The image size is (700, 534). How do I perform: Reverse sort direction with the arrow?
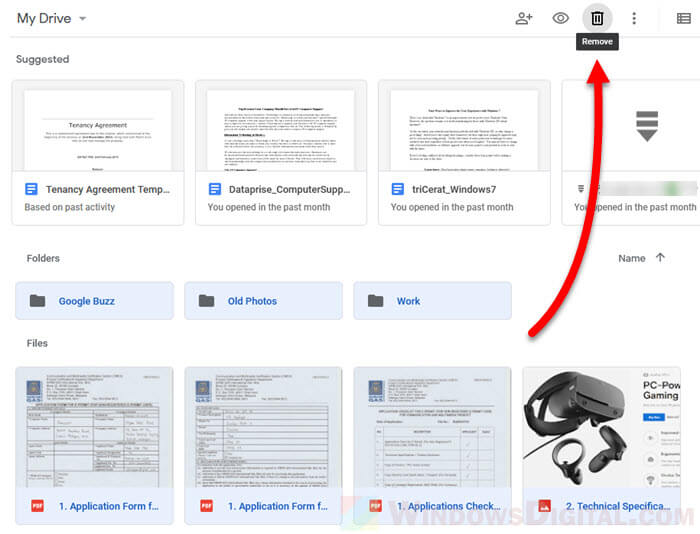(x=660, y=258)
